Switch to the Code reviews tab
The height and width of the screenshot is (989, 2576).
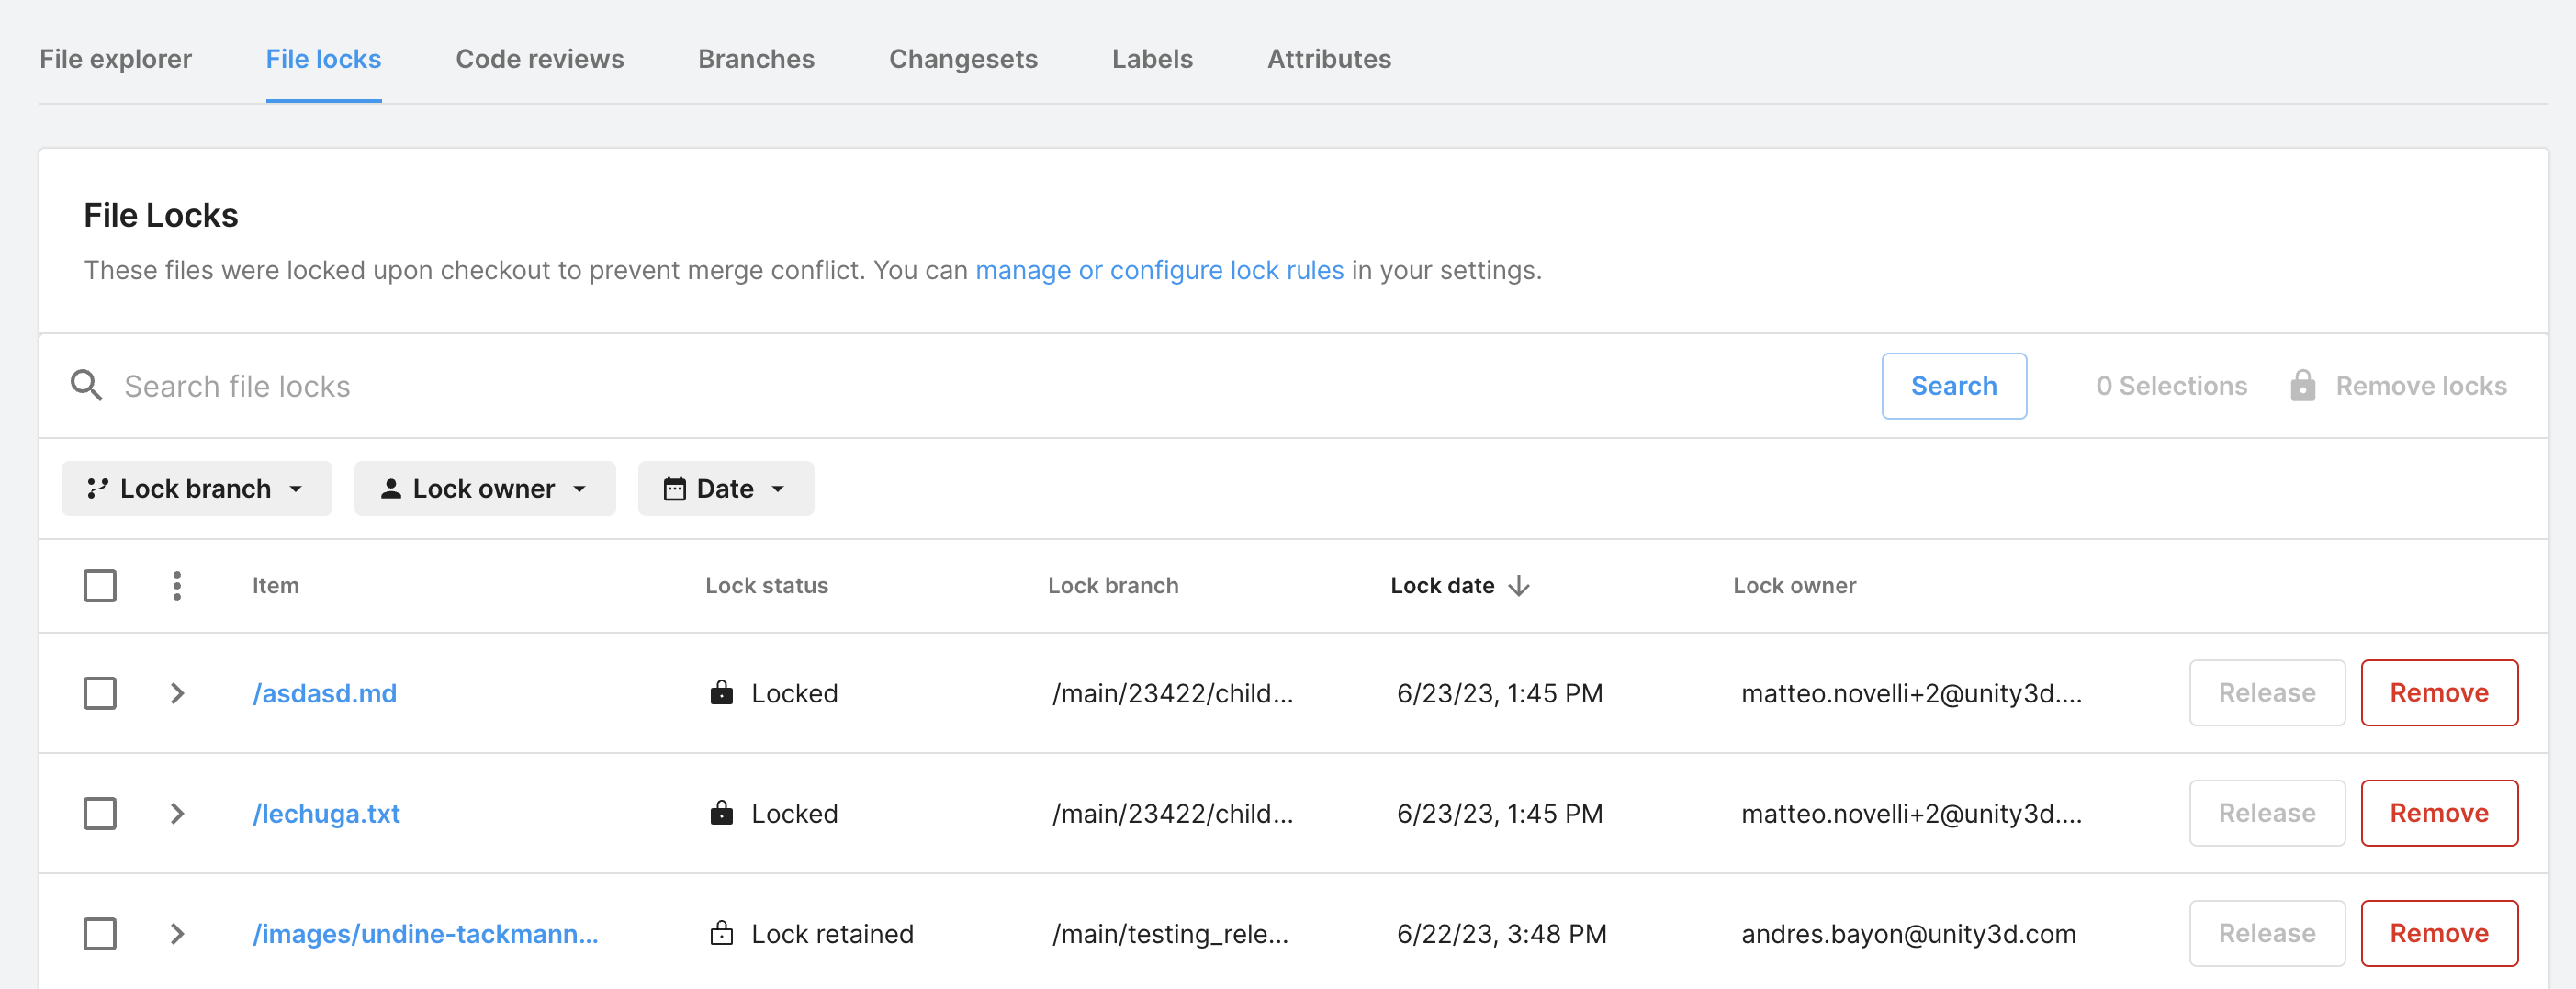click(x=539, y=59)
